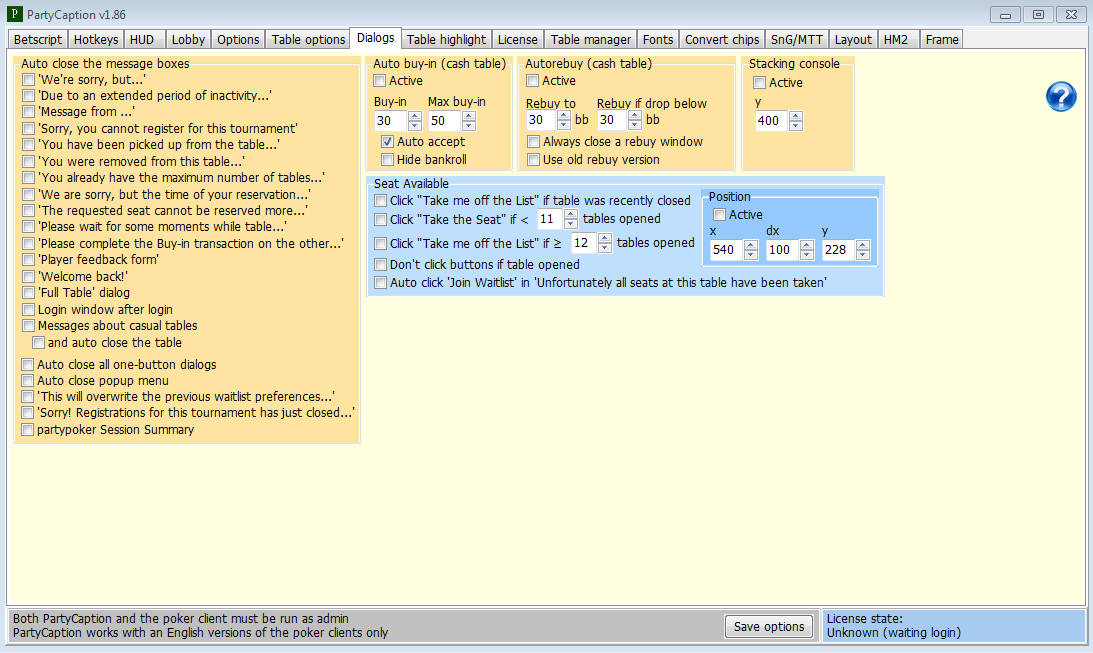Switch to SnG/MTT tab
This screenshot has height=653, width=1093.
coord(797,40)
